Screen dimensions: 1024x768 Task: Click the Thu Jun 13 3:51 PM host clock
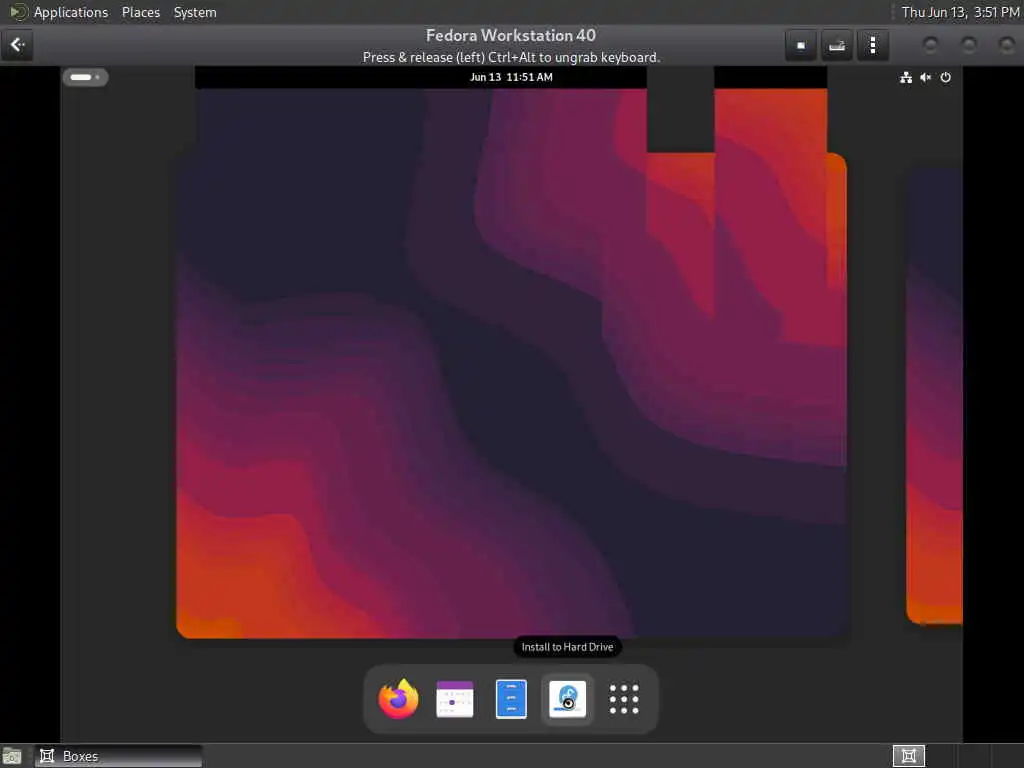tap(960, 12)
